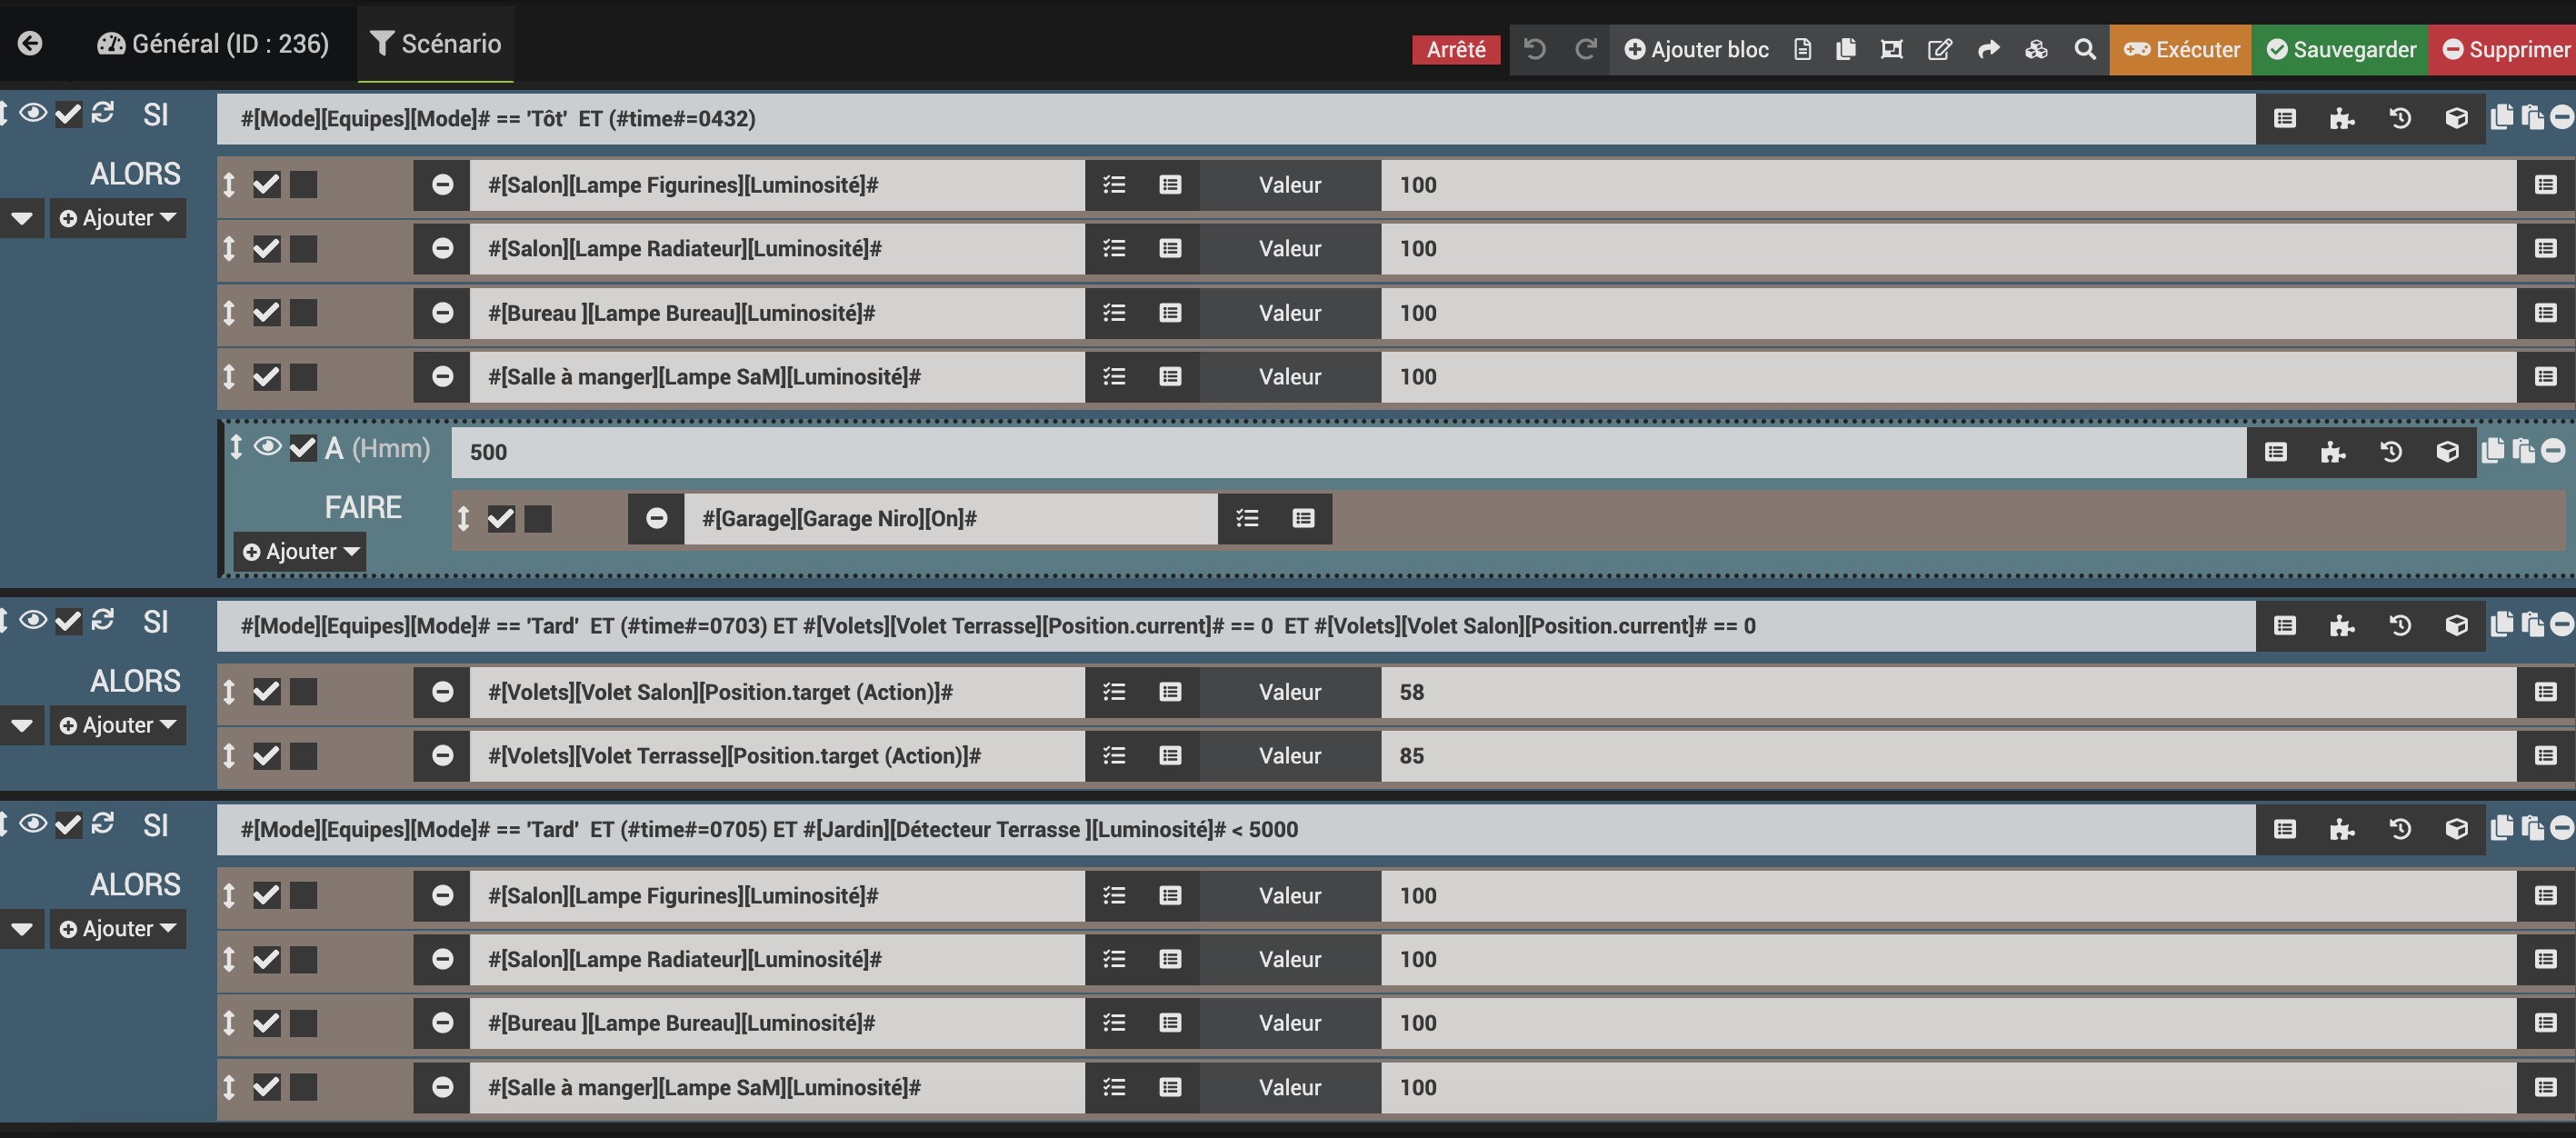Open Ajouter dropdown under FAIRE
Viewport: 2576px width, 1138px height.
(x=300, y=552)
